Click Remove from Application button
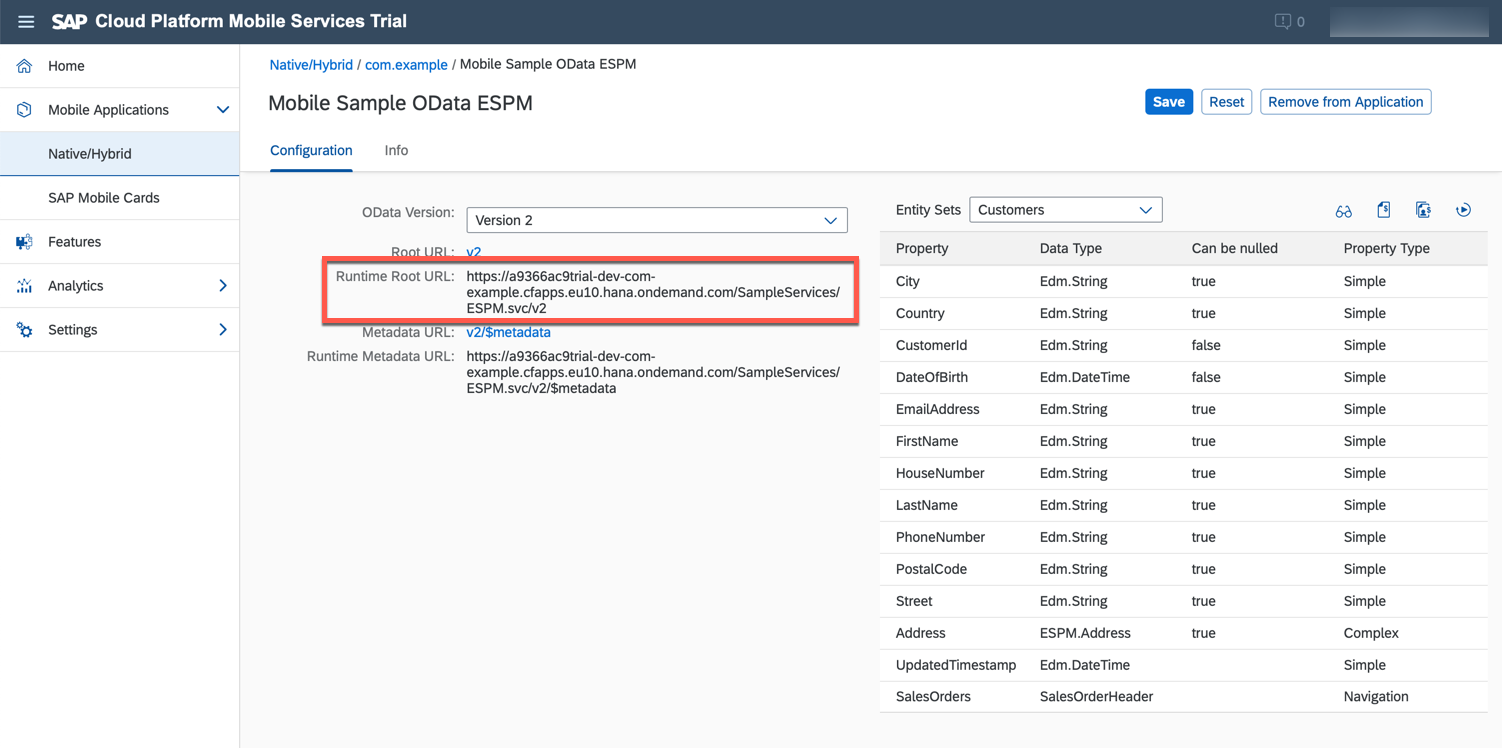This screenshot has height=748, width=1502. (1346, 102)
